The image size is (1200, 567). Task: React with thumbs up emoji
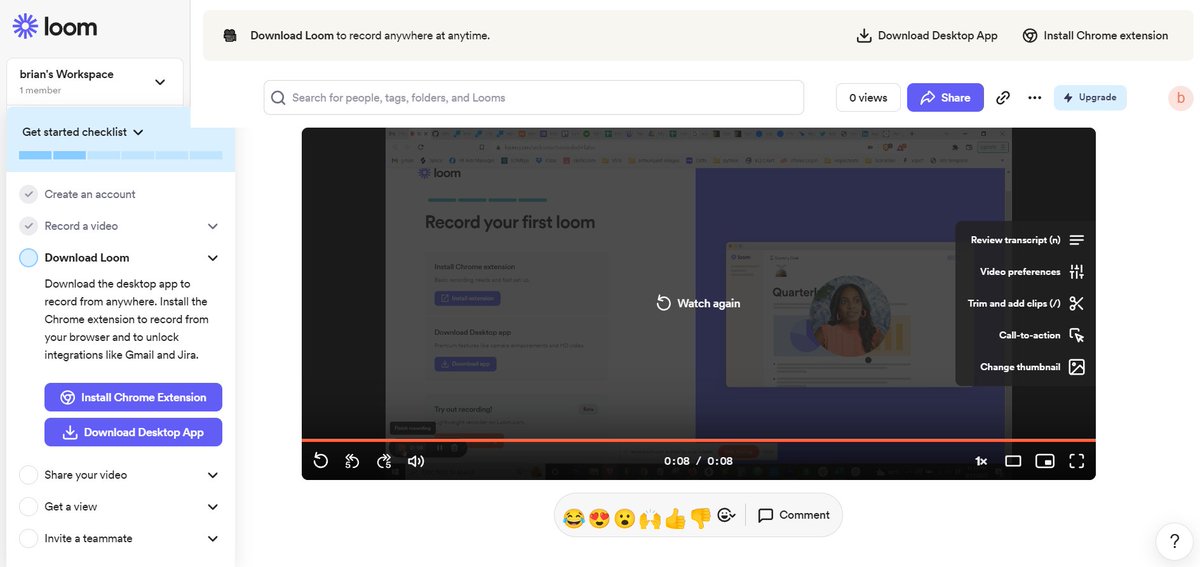click(675, 518)
